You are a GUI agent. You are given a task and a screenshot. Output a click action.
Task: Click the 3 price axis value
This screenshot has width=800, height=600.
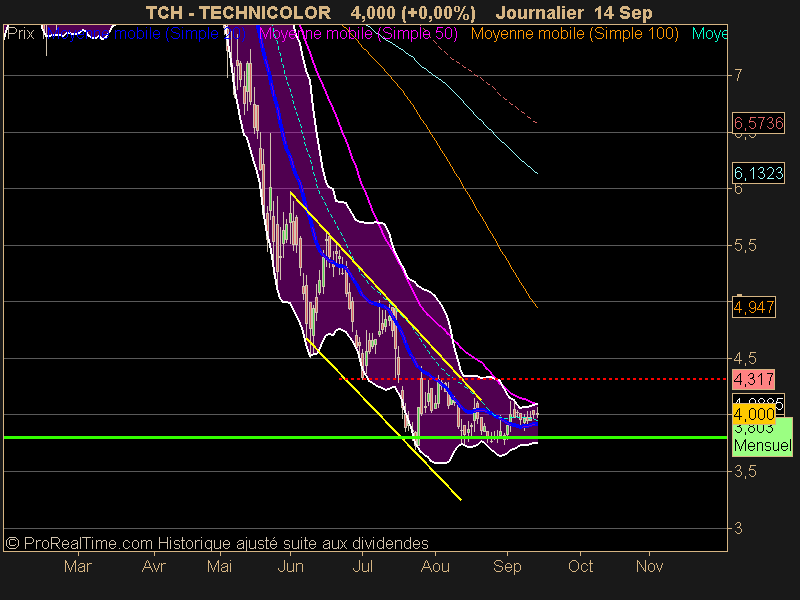(738, 529)
